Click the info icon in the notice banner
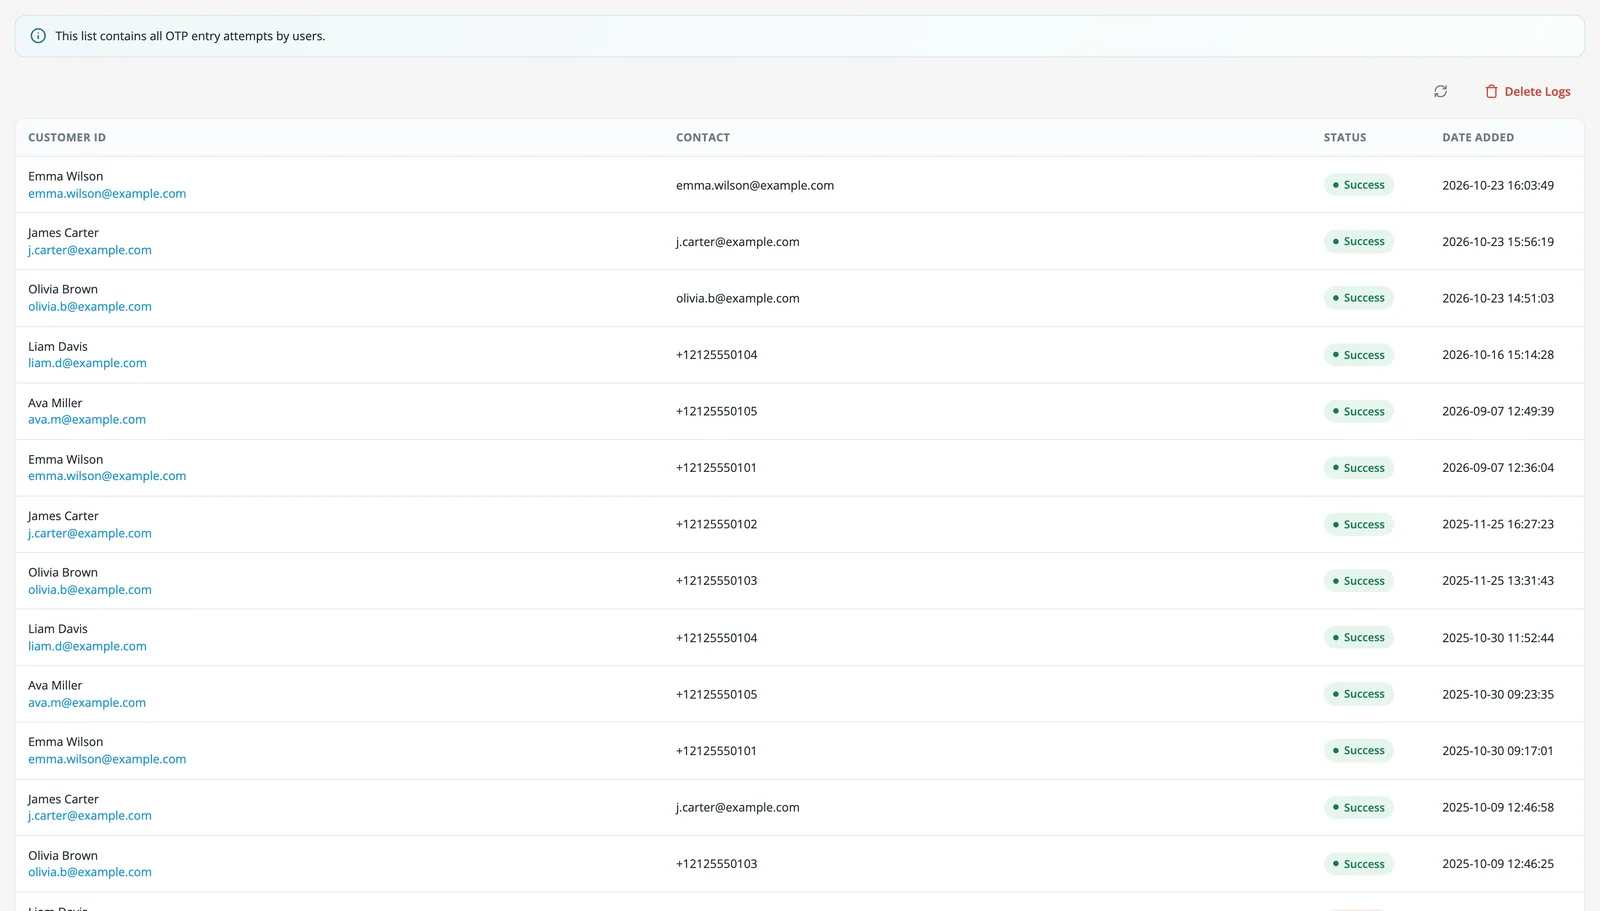The width and height of the screenshot is (1600, 911). tap(38, 36)
